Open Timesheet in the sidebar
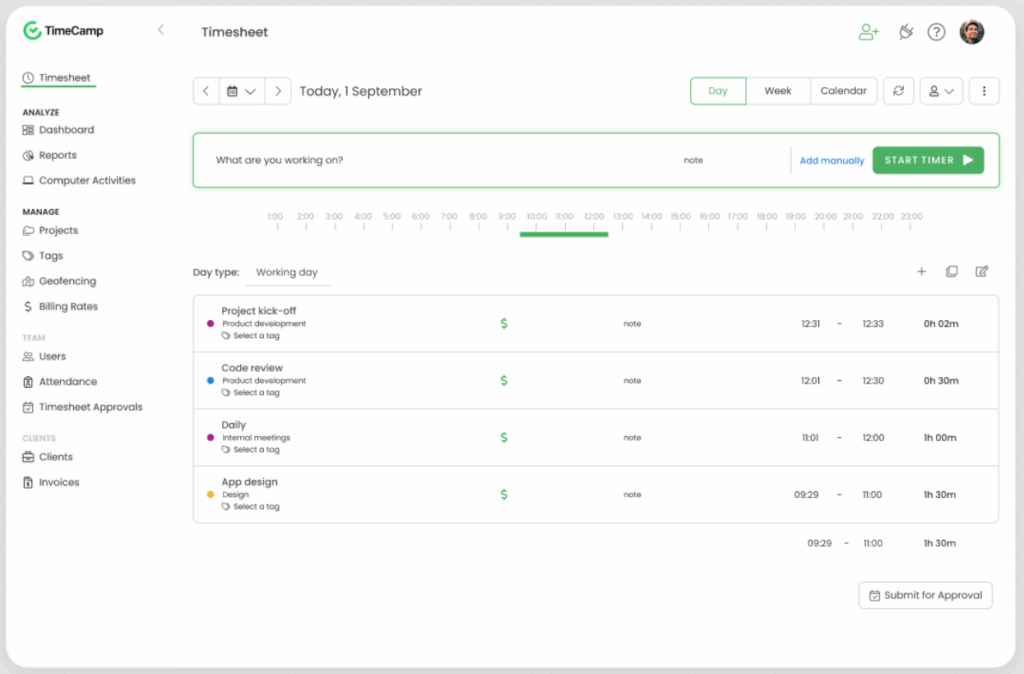The width and height of the screenshot is (1024, 674). 57,78
